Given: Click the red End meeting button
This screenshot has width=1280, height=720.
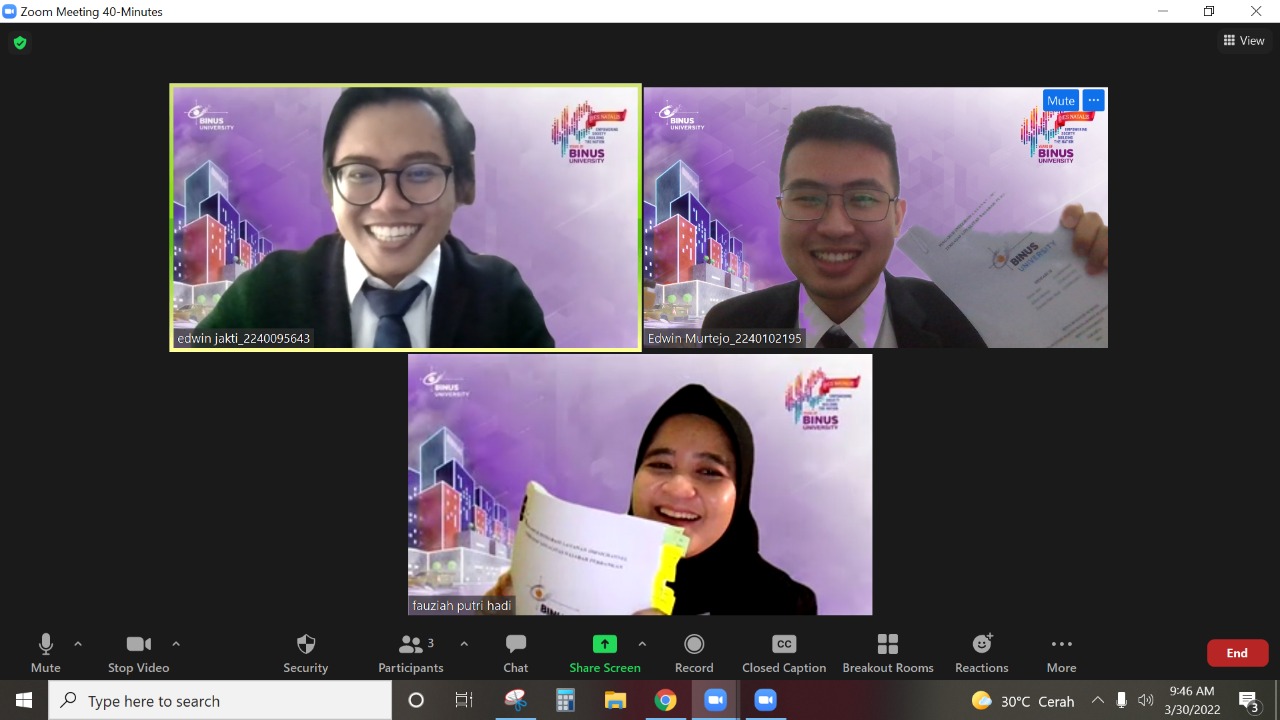Looking at the screenshot, I should point(1237,653).
